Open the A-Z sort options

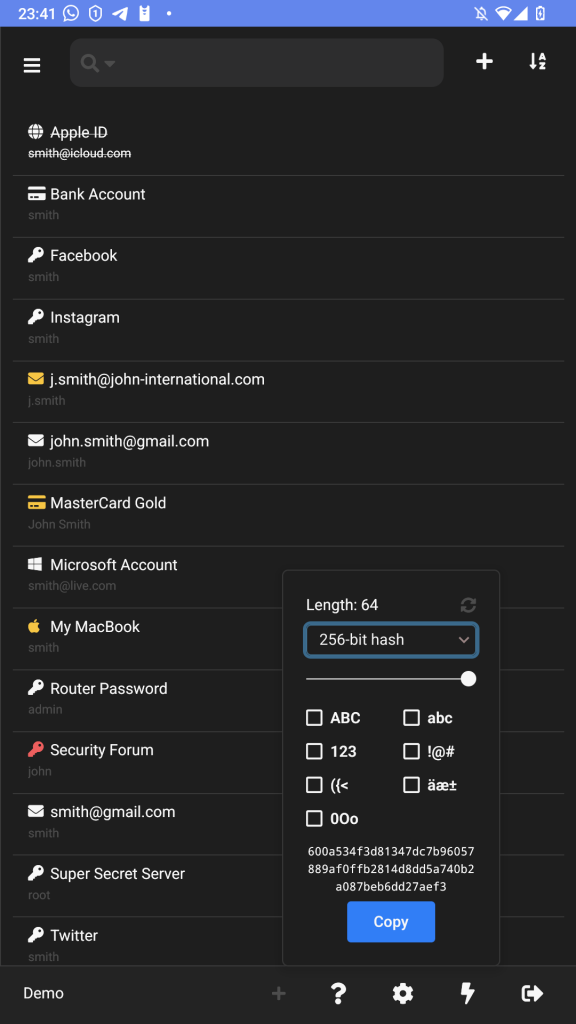[x=537, y=61]
